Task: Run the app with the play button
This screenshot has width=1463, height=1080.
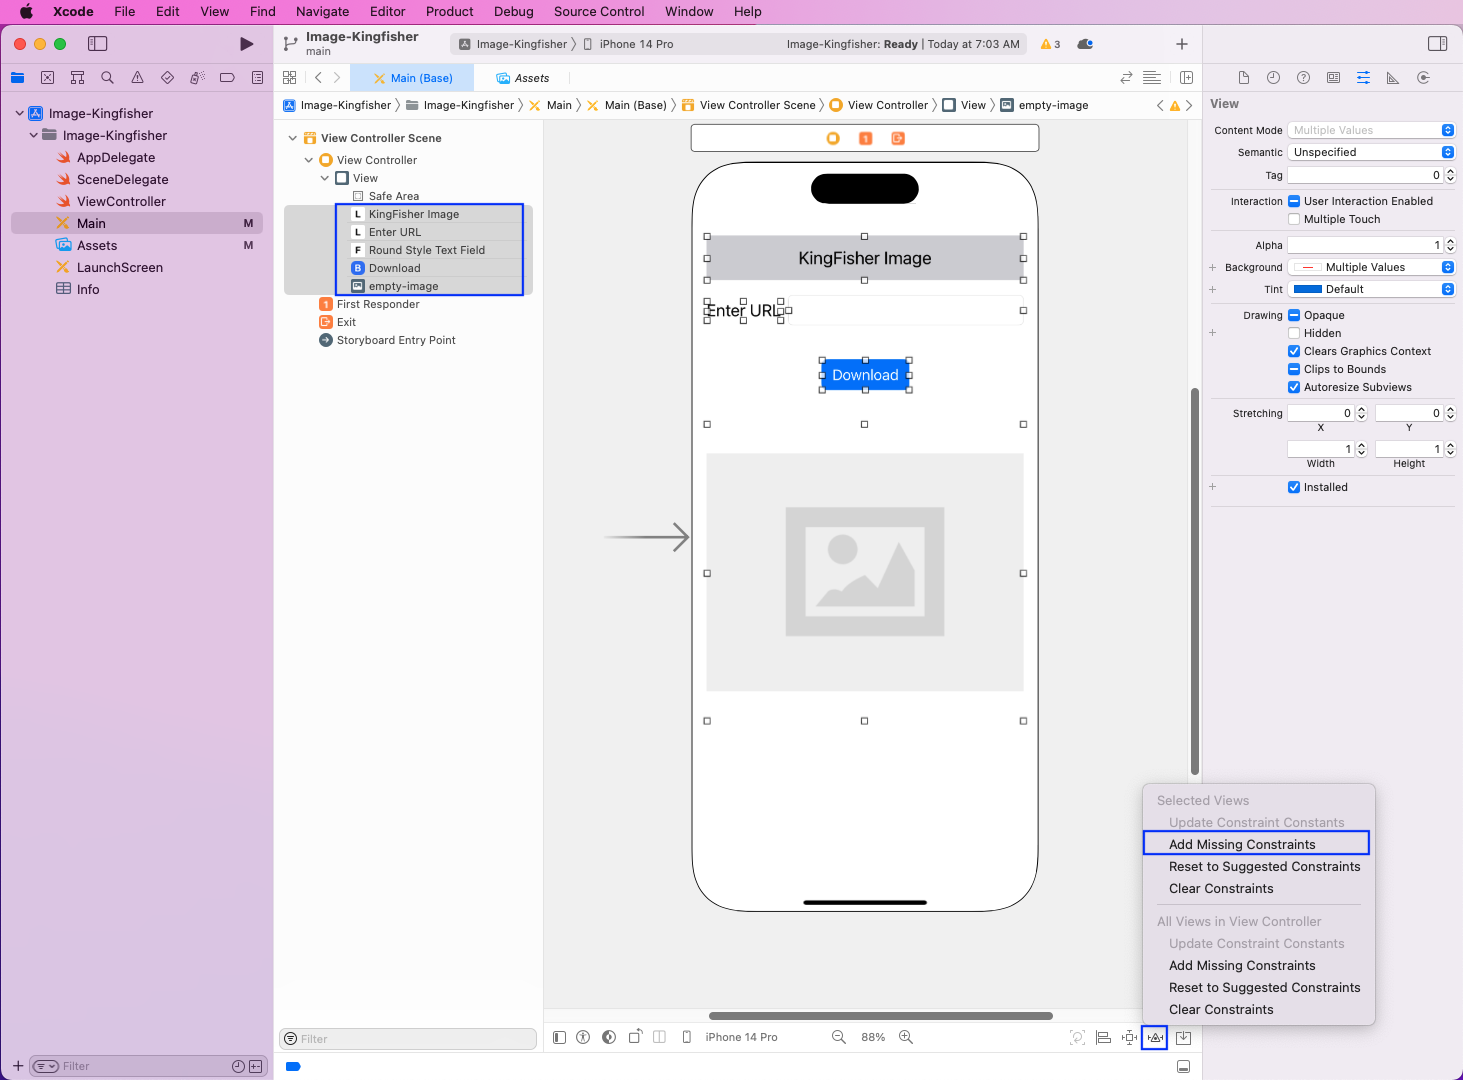Action: pyautogui.click(x=246, y=44)
